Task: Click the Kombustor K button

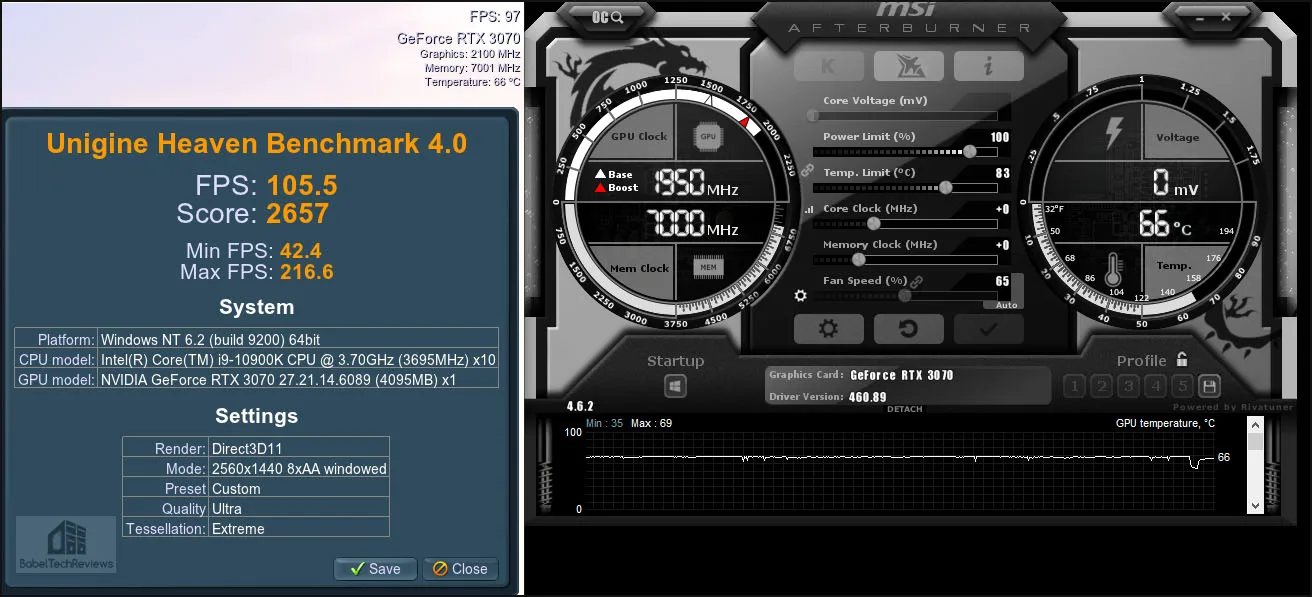Action: click(828, 66)
